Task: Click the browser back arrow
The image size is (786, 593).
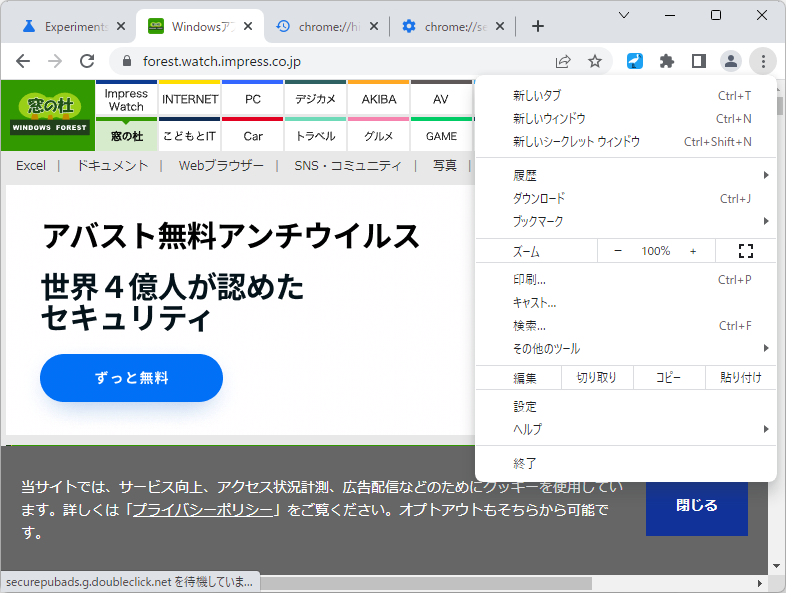Action: (x=23, y=61)
